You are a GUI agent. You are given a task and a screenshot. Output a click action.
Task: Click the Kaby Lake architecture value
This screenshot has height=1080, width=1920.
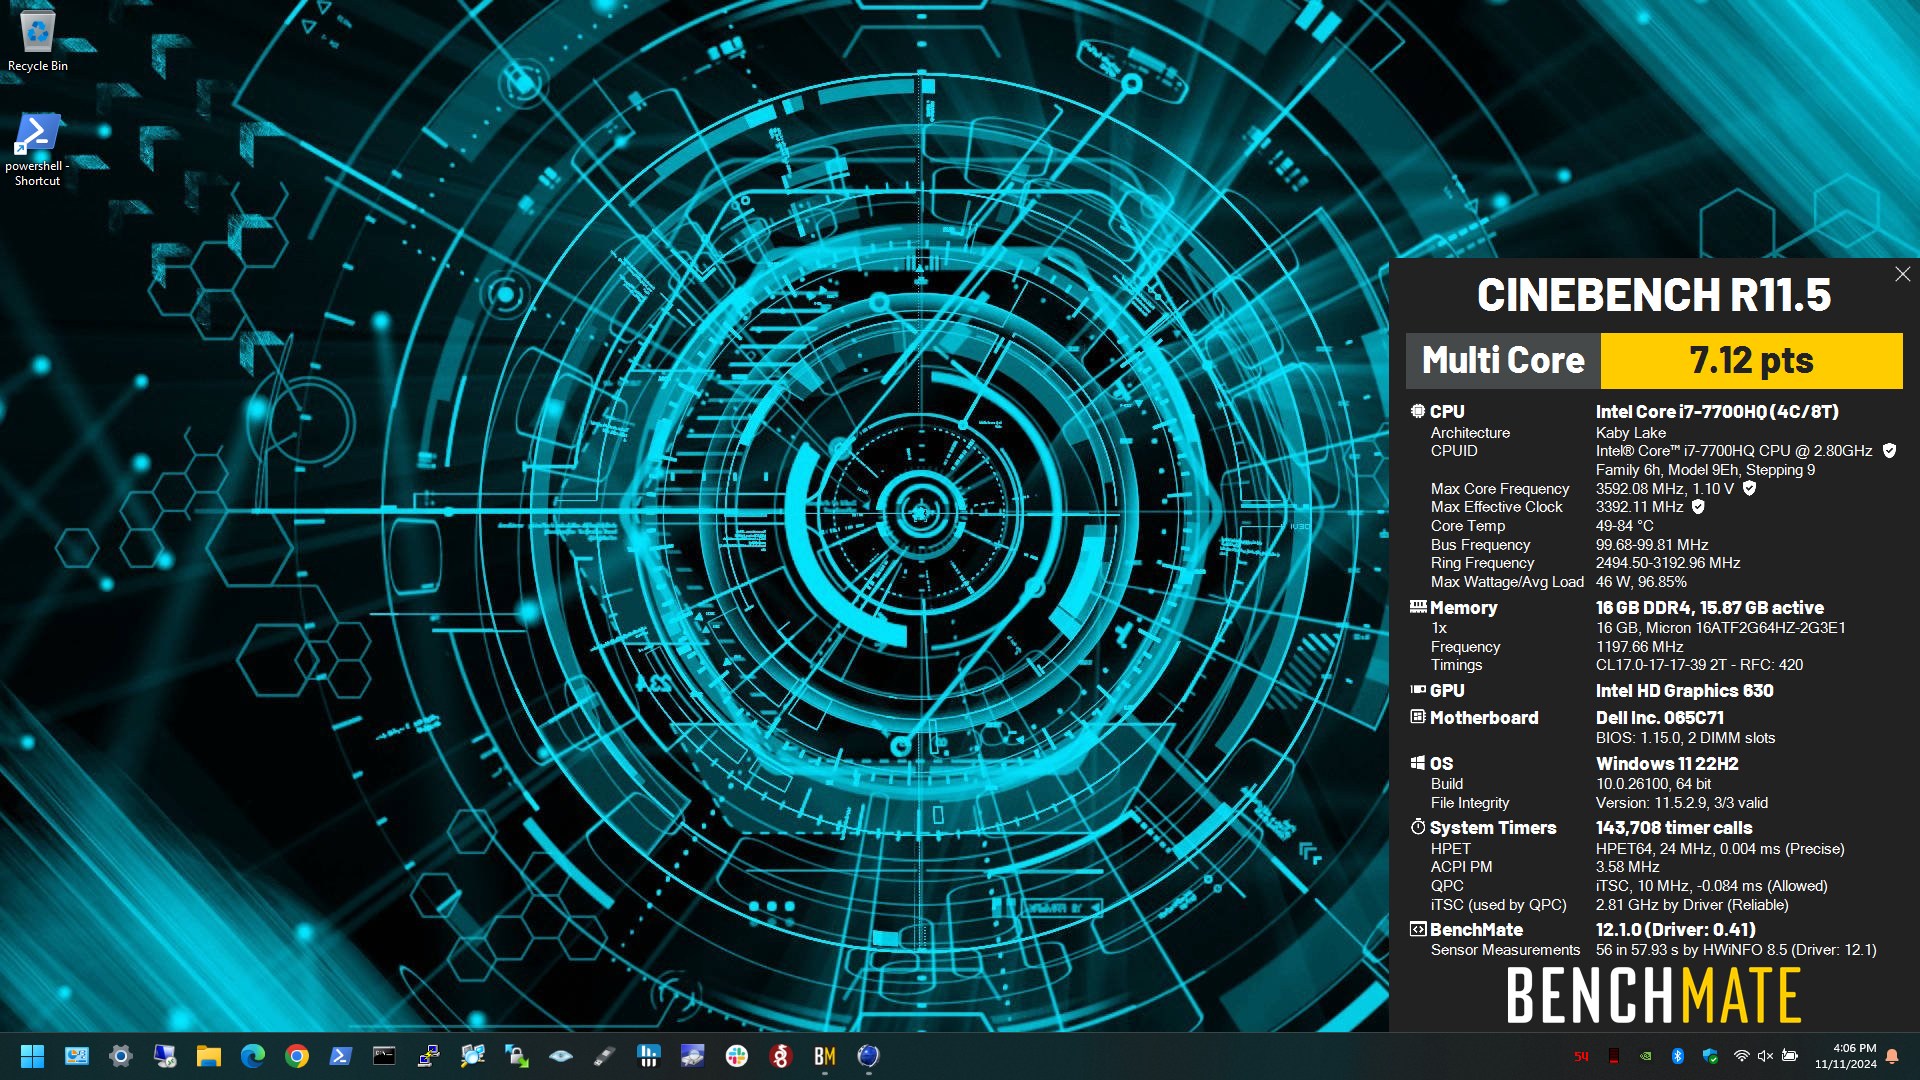point(1631,433)
